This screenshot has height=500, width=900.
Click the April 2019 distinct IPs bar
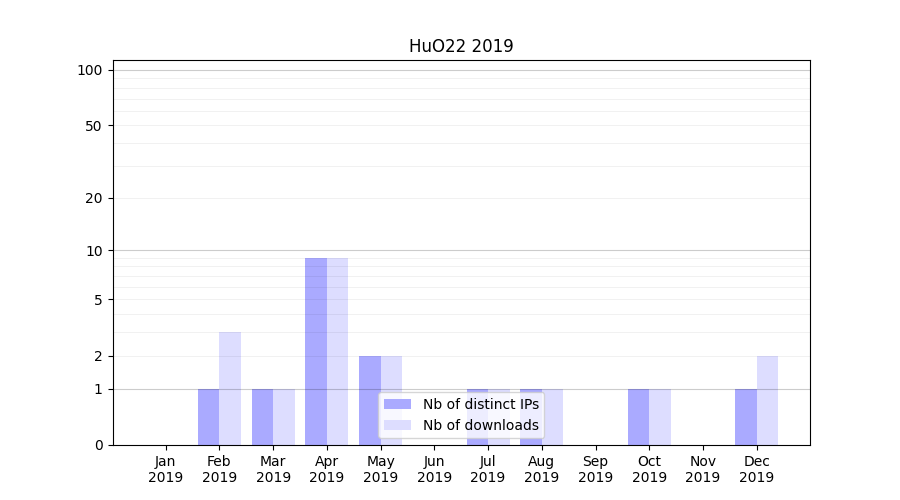point(316,351)
